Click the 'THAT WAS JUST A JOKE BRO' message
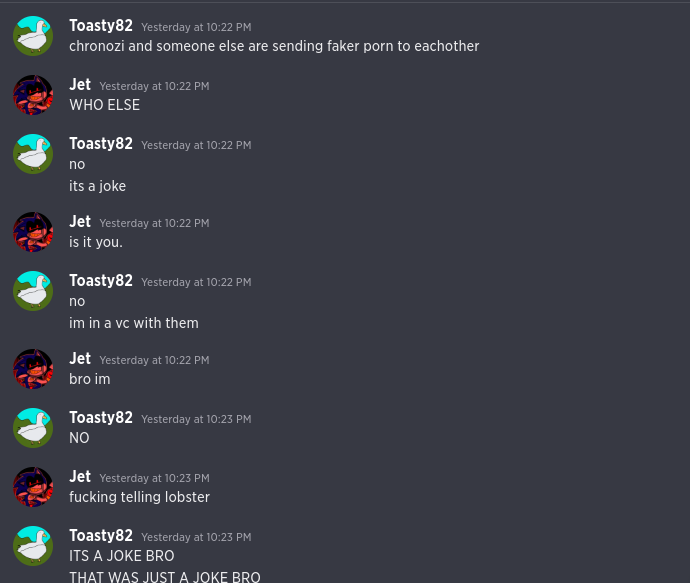The width and height of the screenshot is (690, 583). (x=165, y=577)
